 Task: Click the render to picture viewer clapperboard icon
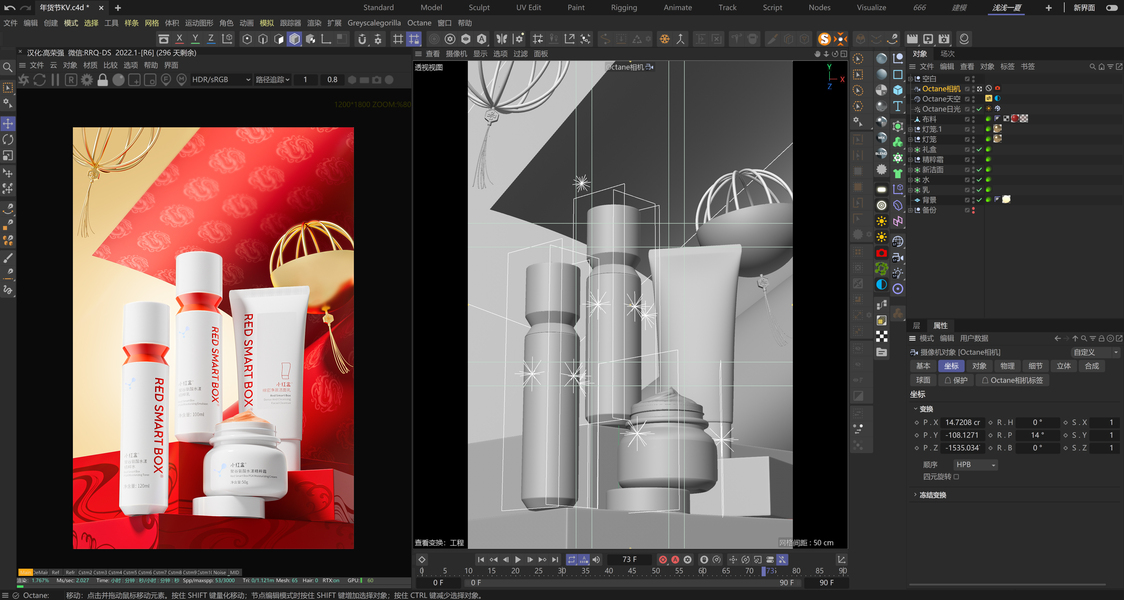click(913, 39)
